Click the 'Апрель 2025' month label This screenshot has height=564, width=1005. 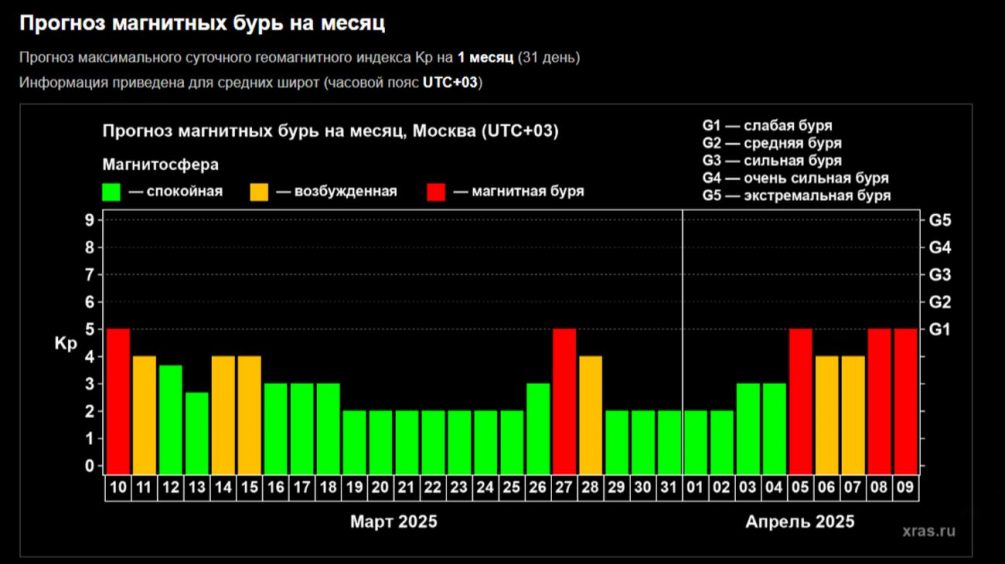[x=800, y=521]
